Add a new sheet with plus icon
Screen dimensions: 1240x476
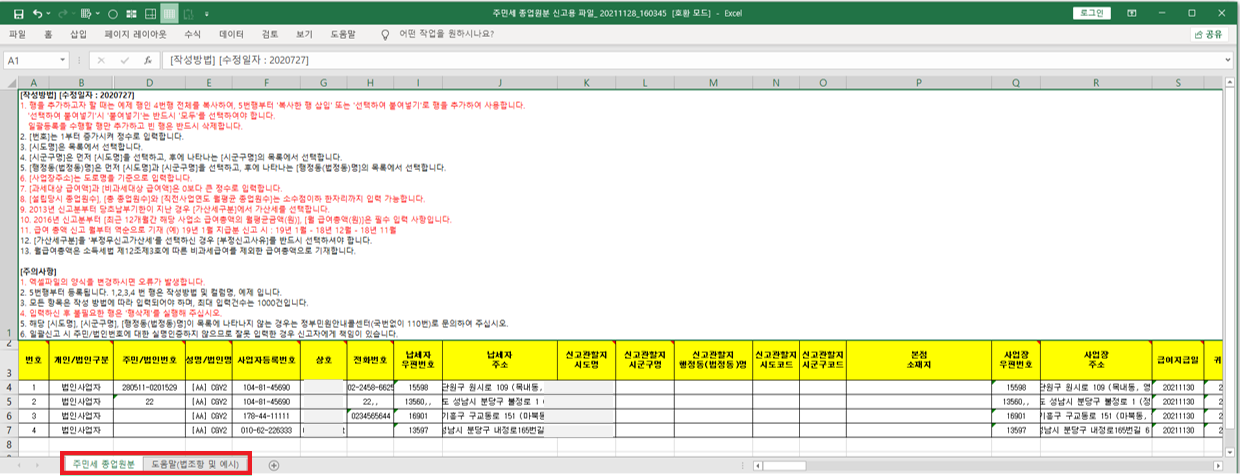pos(273,465)
